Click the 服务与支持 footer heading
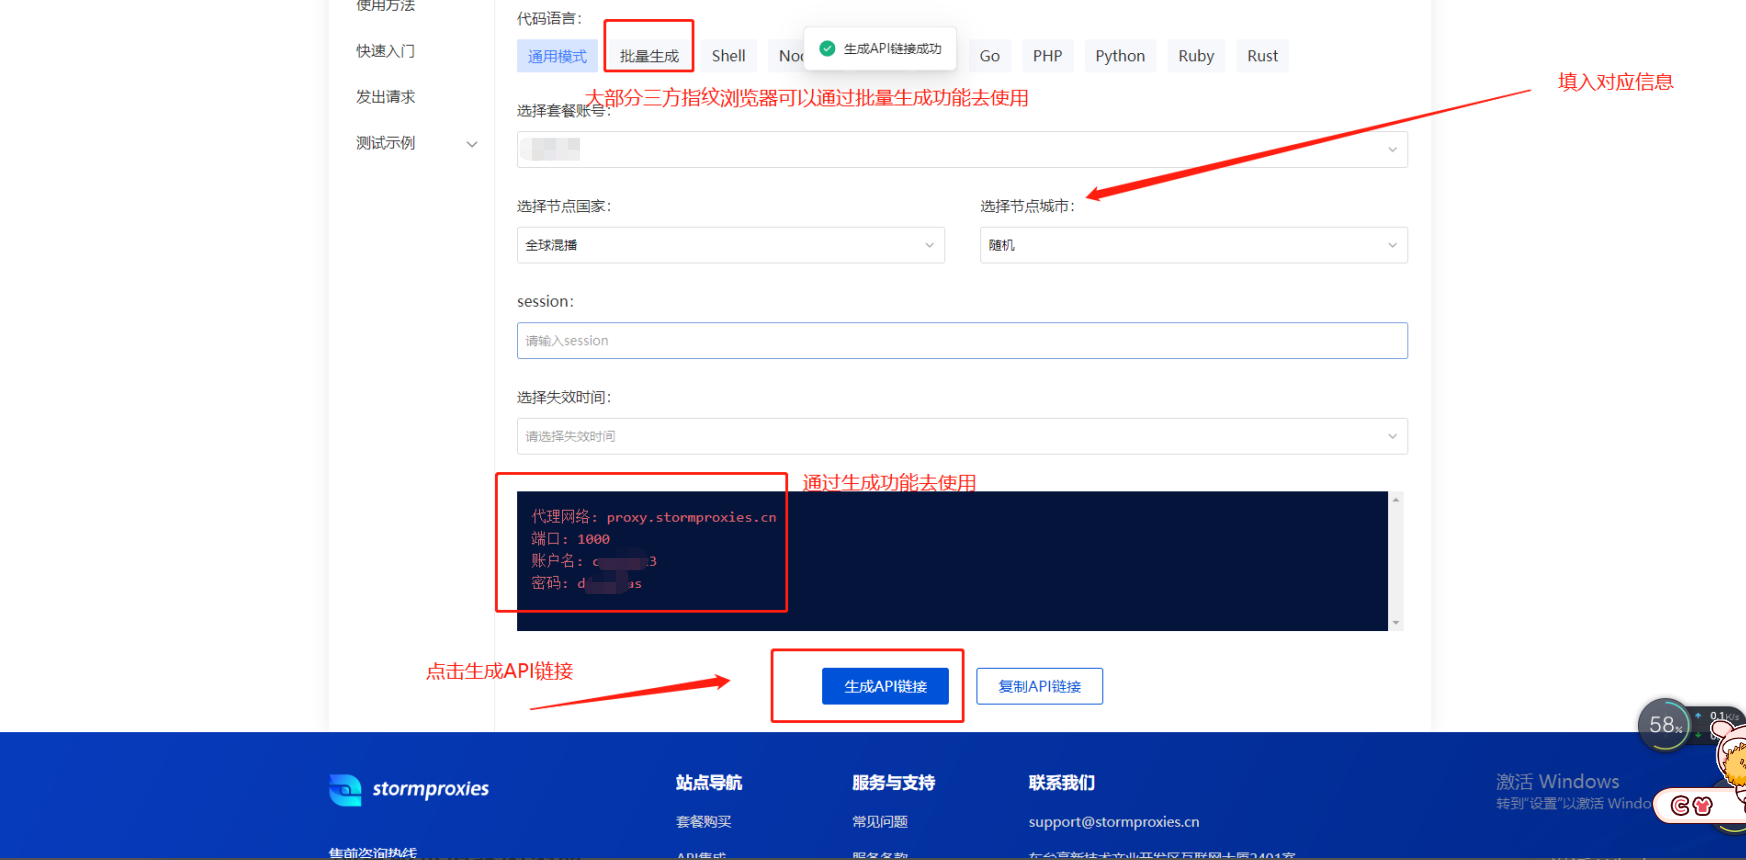 point(893,783)
